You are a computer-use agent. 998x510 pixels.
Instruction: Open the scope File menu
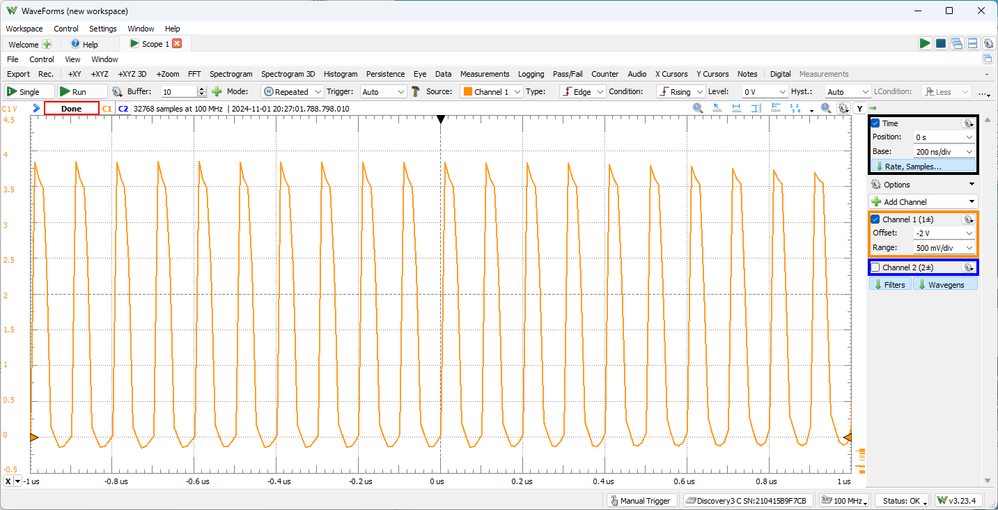tap(12, 59)
